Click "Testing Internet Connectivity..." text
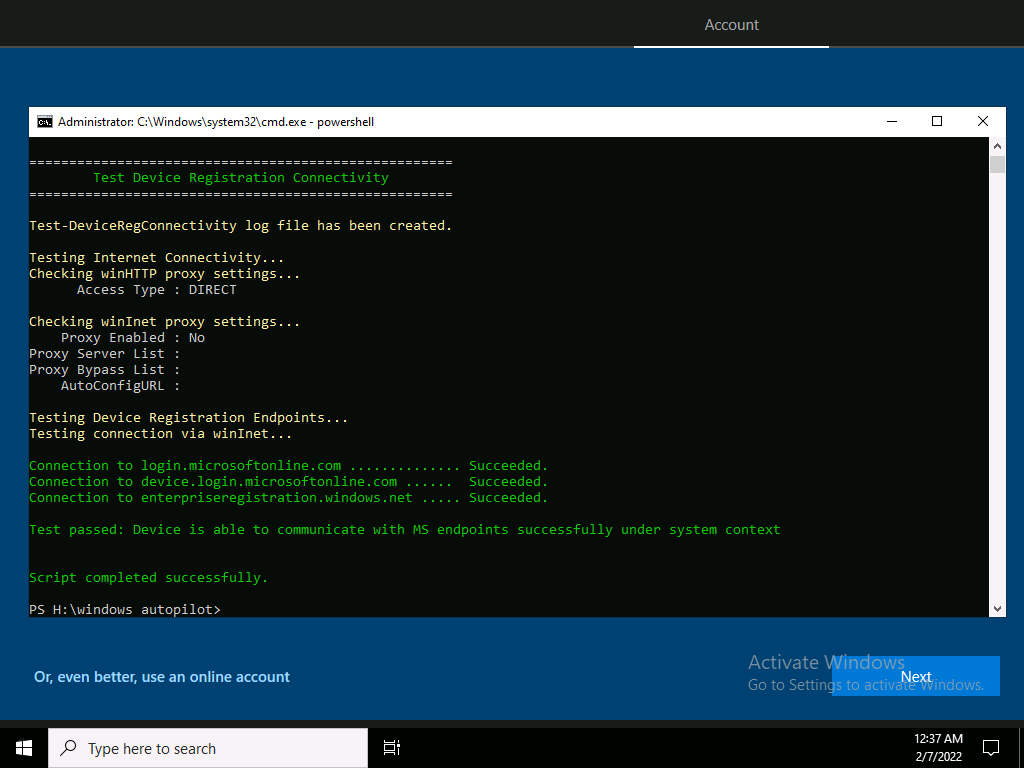 click(157, 257)
